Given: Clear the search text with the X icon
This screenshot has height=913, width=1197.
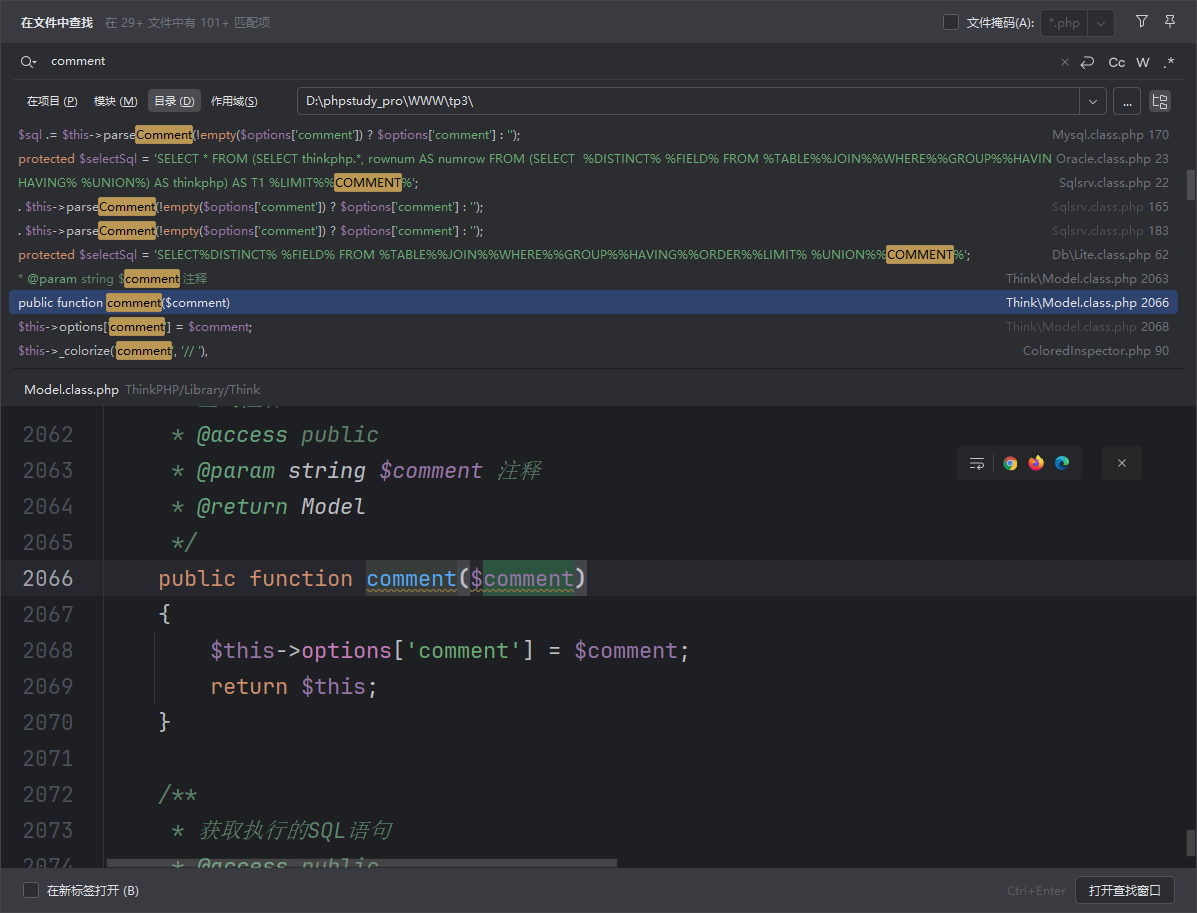Looking at the screenshot, I should pos(1065,62).
